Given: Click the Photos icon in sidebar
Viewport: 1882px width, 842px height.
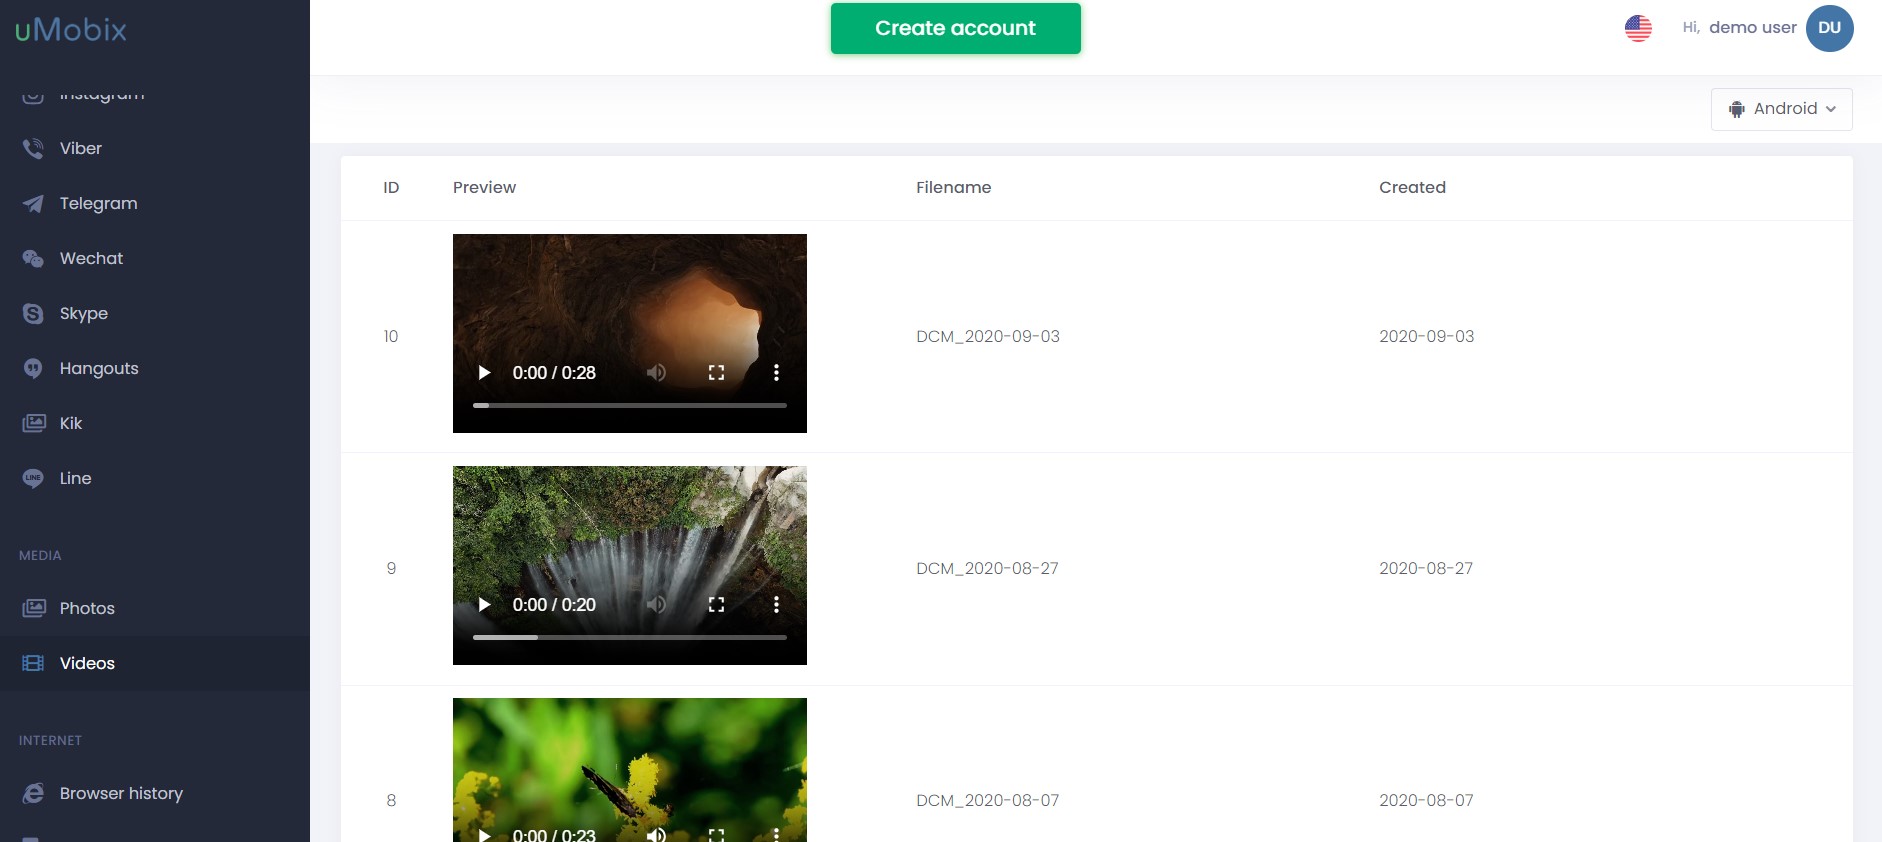Looking at the screenshot, I should pyautogui.click(x=33, y=608).
